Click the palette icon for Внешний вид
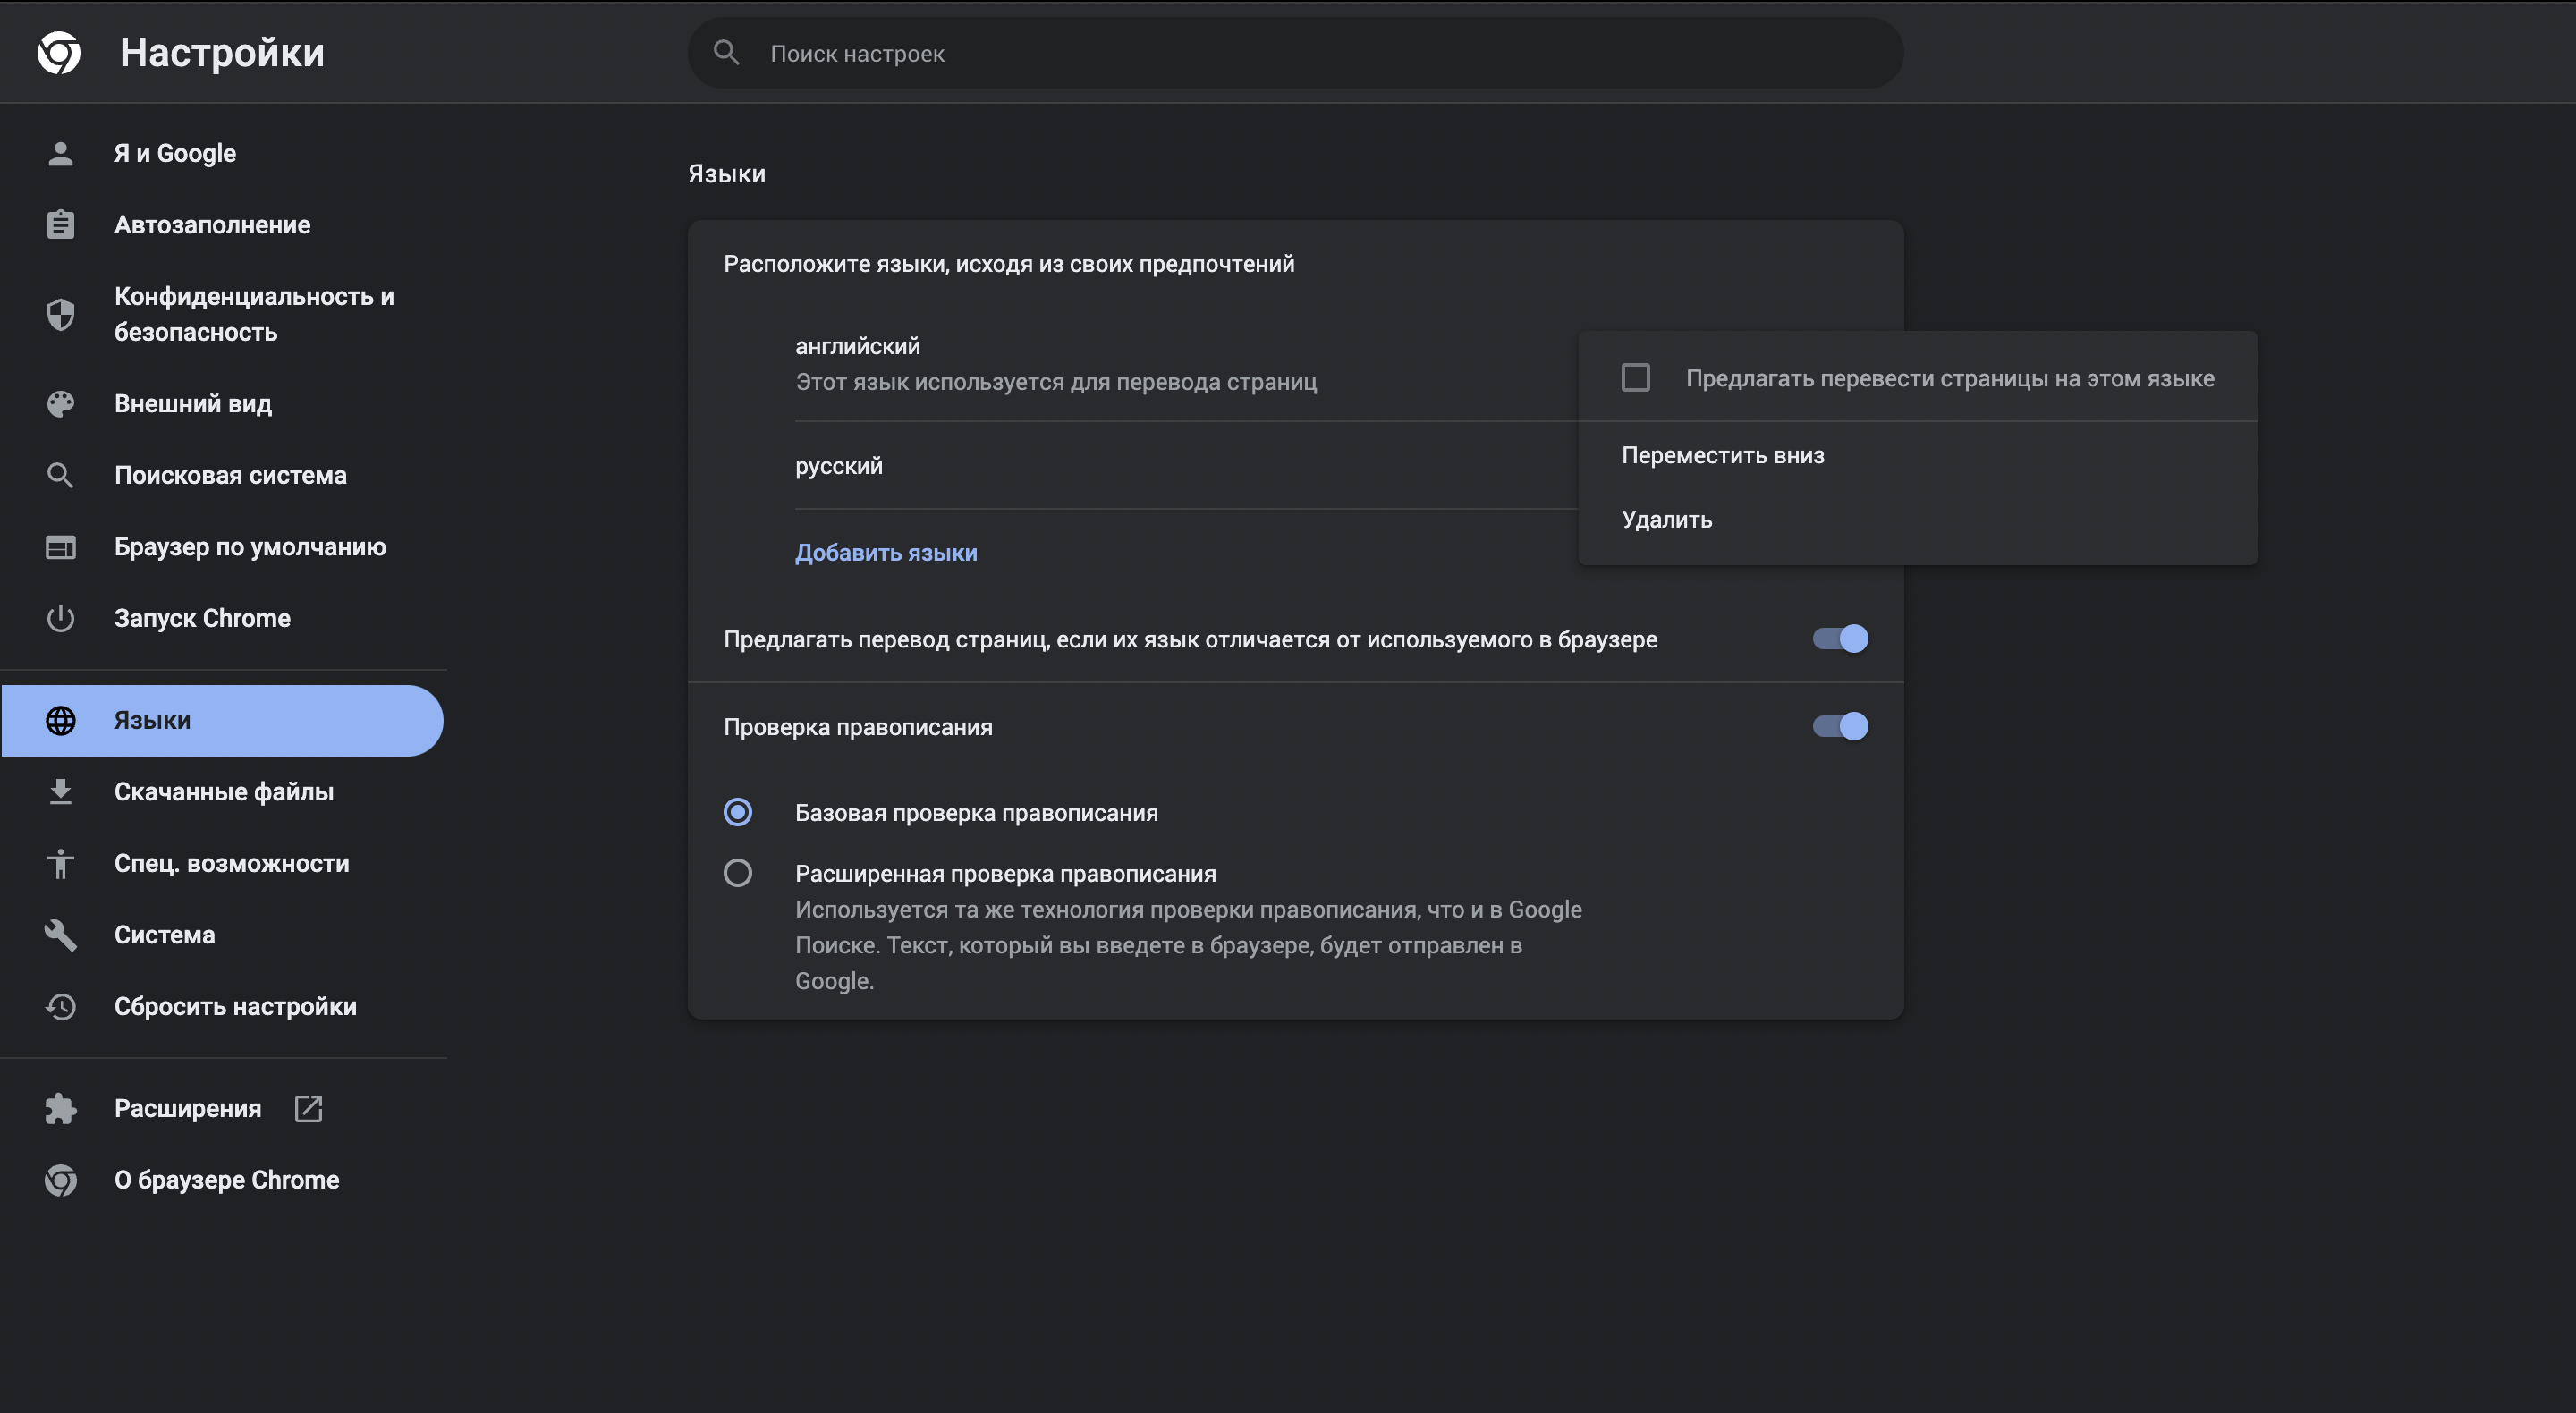2576x1413 pixels. [x=60, y=403]
